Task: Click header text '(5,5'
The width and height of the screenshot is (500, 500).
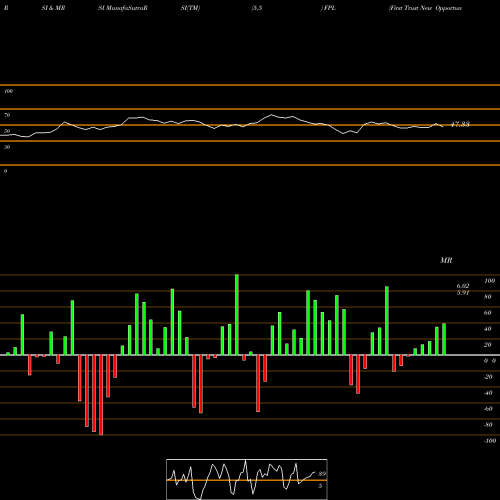Action: (x=256, y=8)
